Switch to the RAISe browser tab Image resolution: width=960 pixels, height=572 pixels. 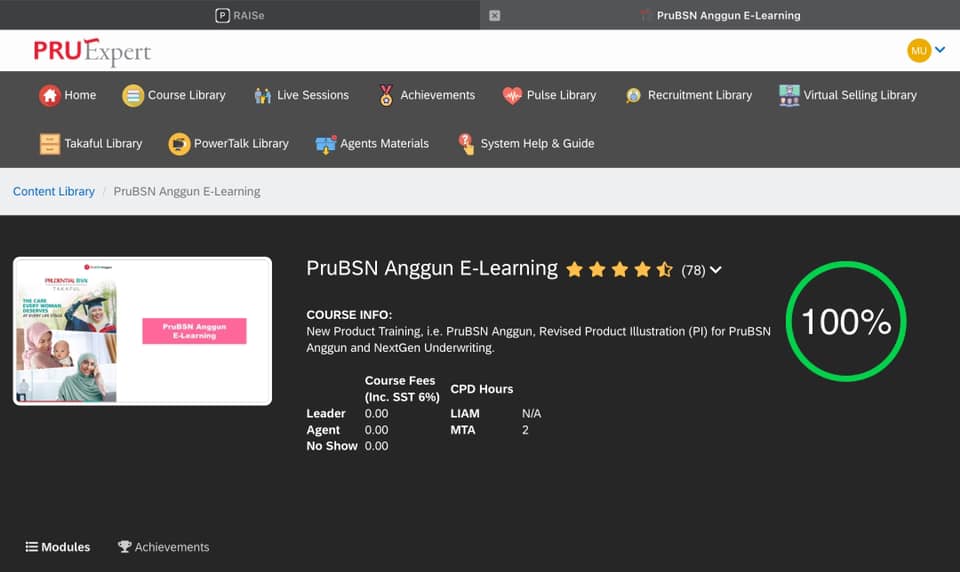[240, 15]
